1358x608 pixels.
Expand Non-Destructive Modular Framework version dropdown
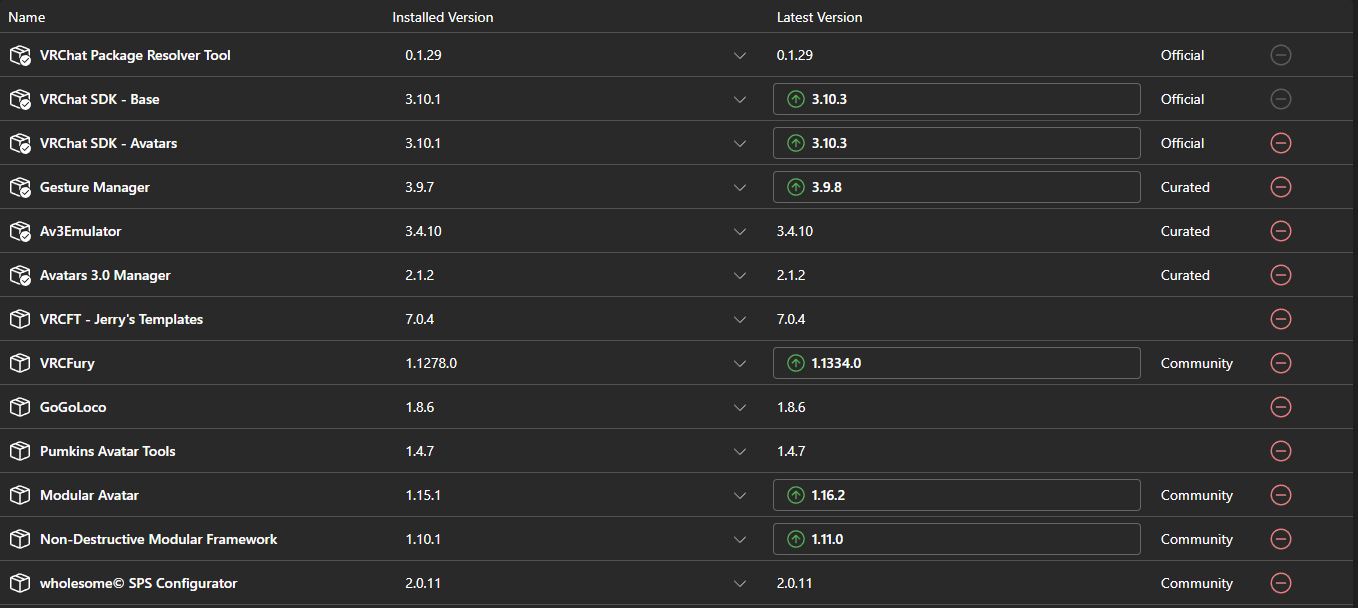point(740,540)
